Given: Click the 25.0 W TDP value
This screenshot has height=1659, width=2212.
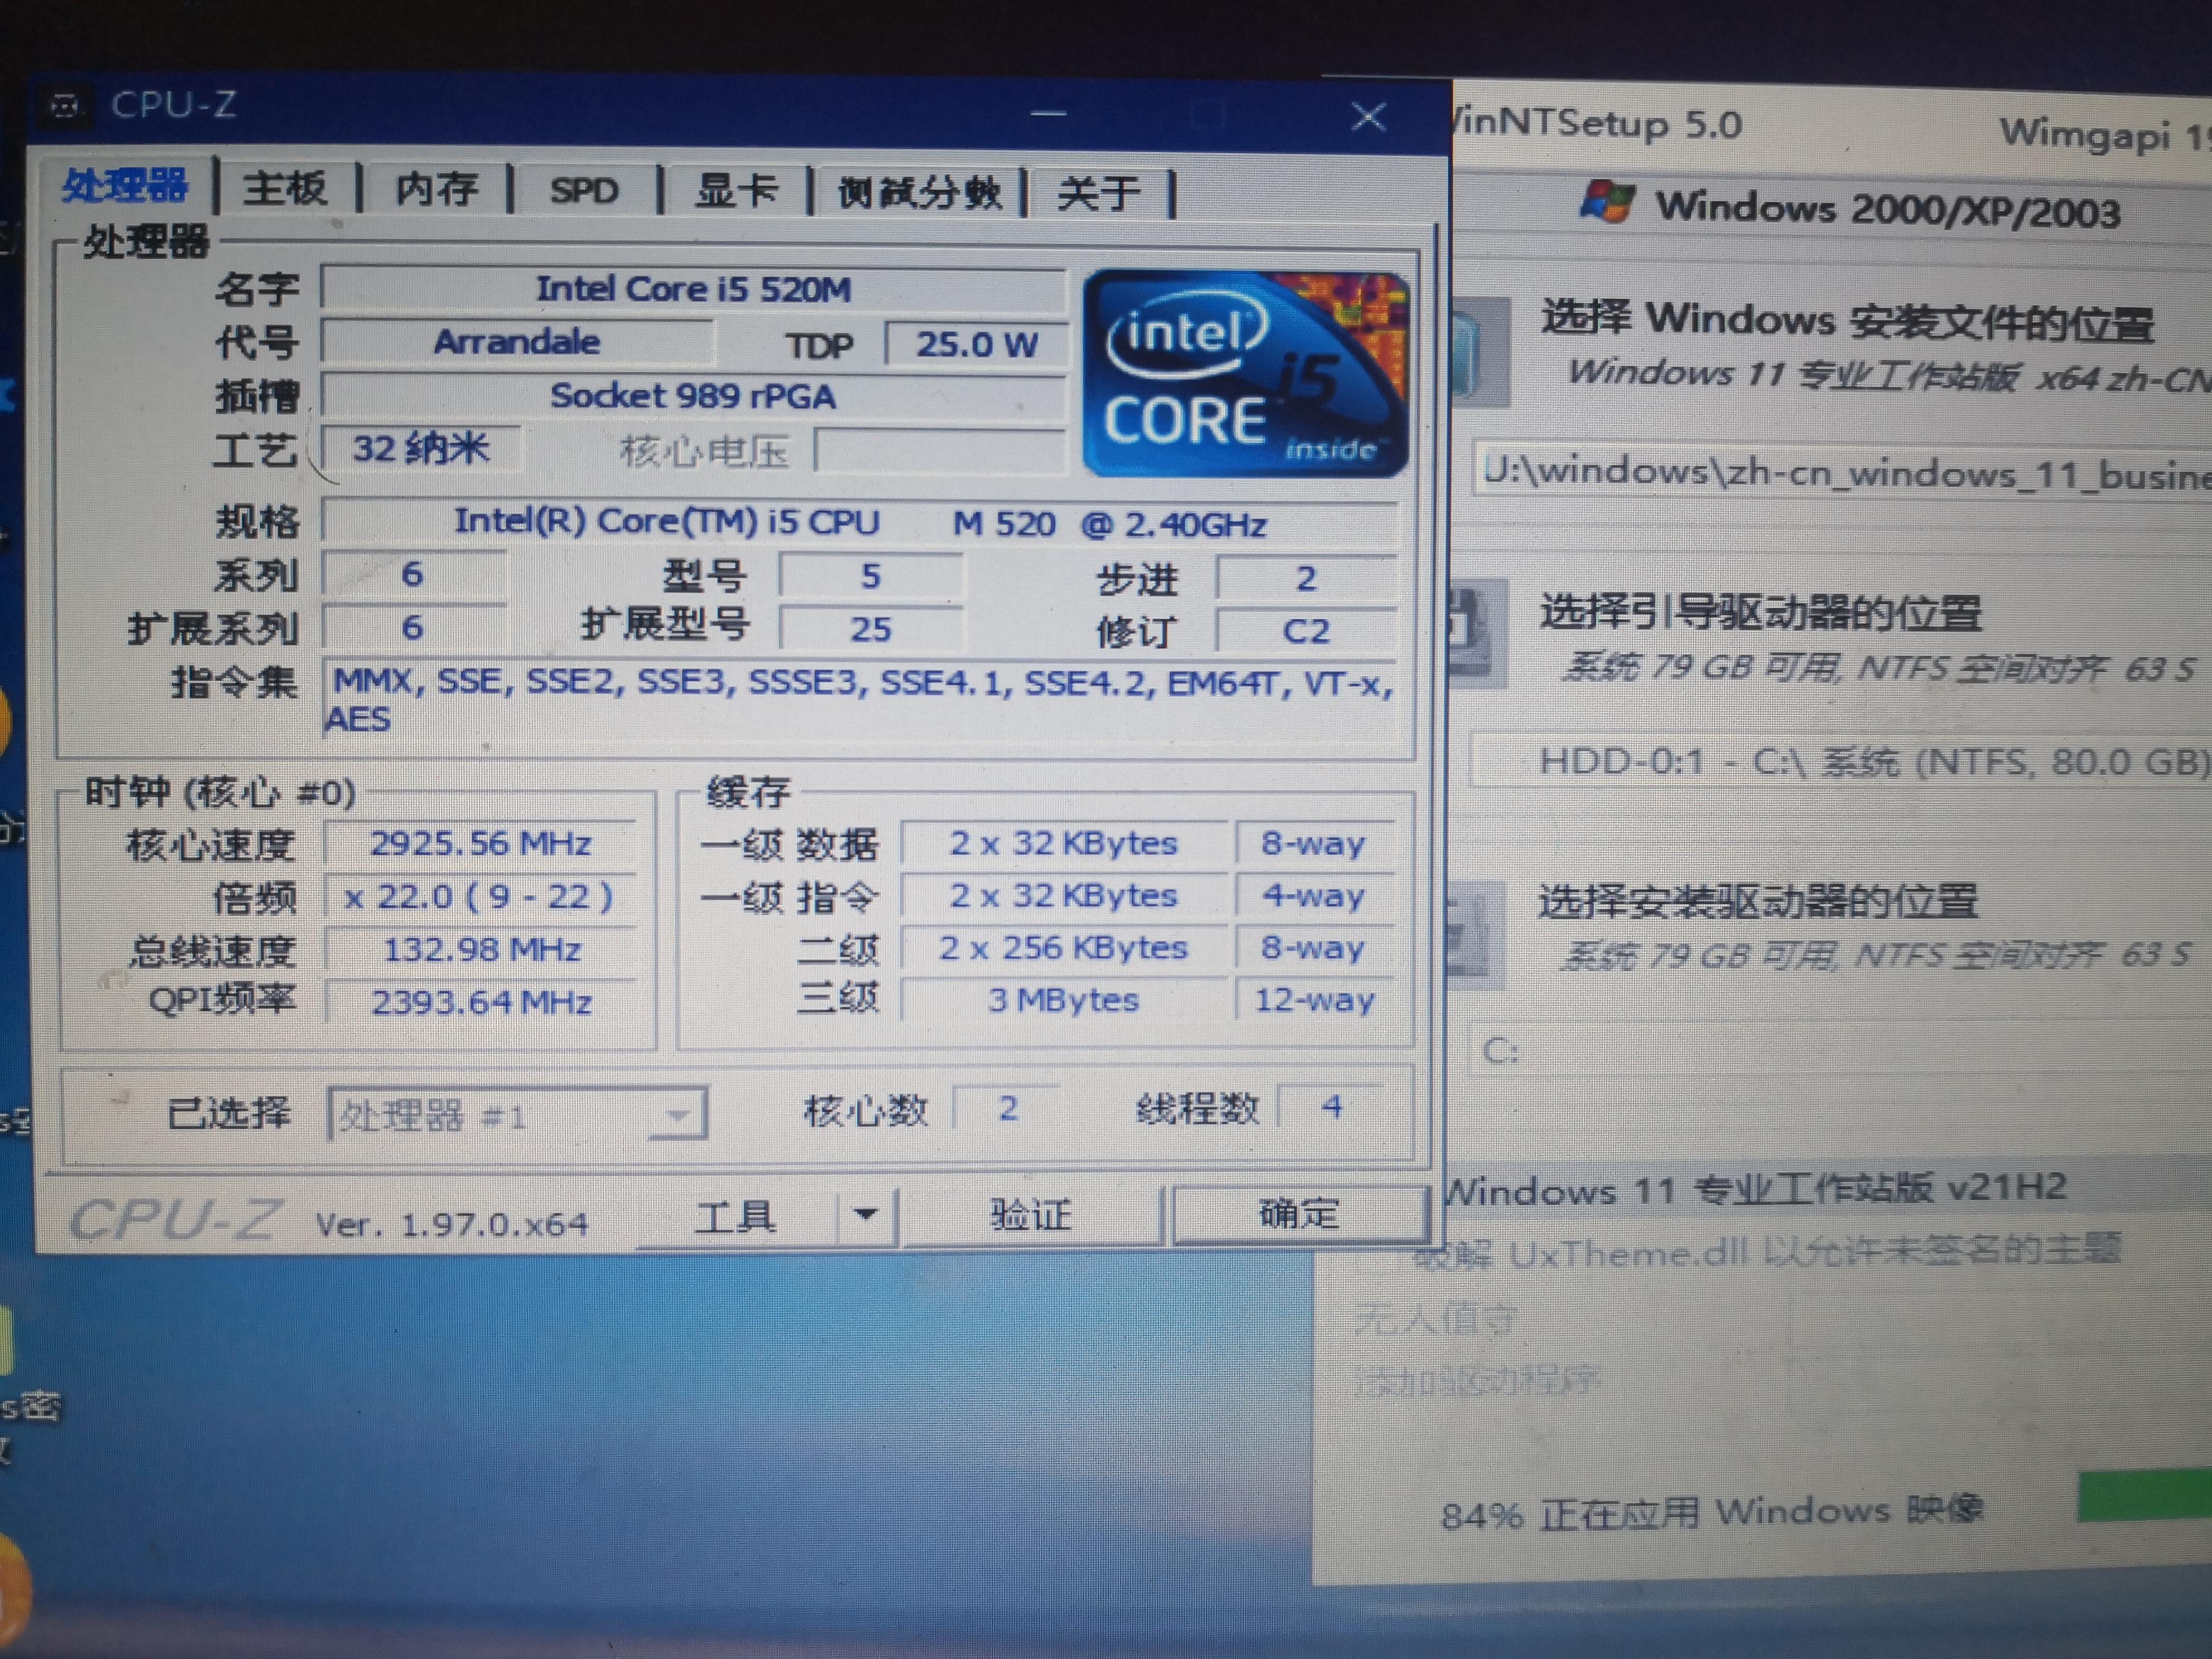Looking at the screenshot, I should point(977,345).
